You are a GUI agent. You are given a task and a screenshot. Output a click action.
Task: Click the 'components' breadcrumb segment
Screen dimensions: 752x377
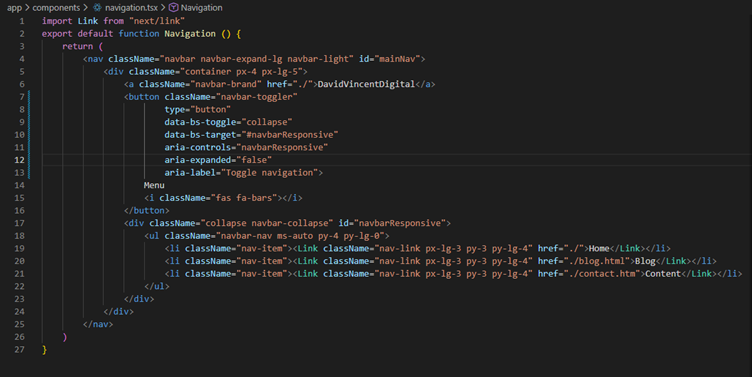coord(56,8)
